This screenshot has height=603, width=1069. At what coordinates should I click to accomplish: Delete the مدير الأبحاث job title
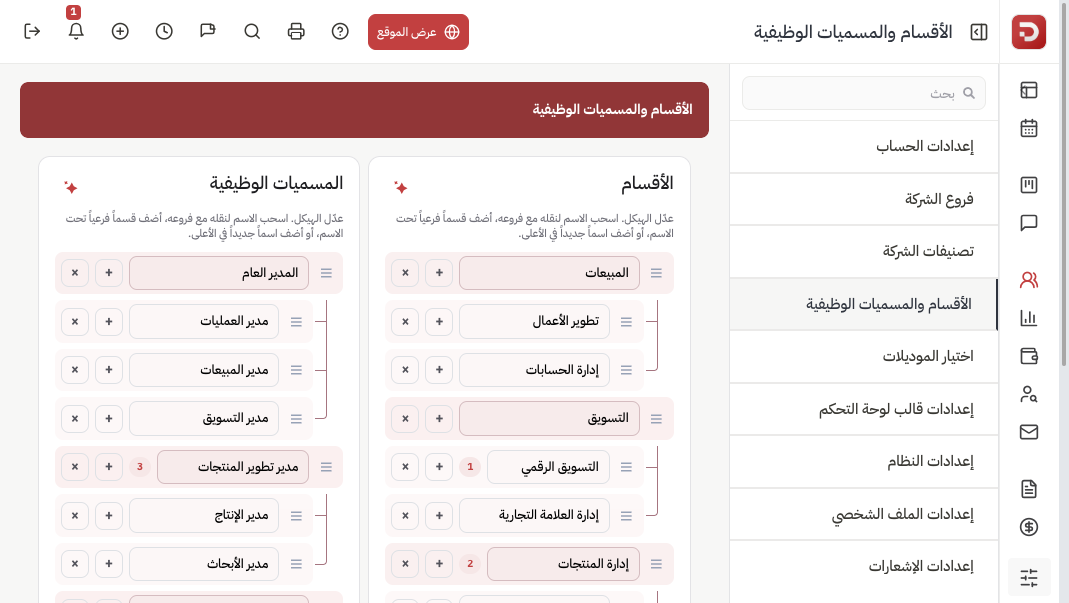click(75, 563)
